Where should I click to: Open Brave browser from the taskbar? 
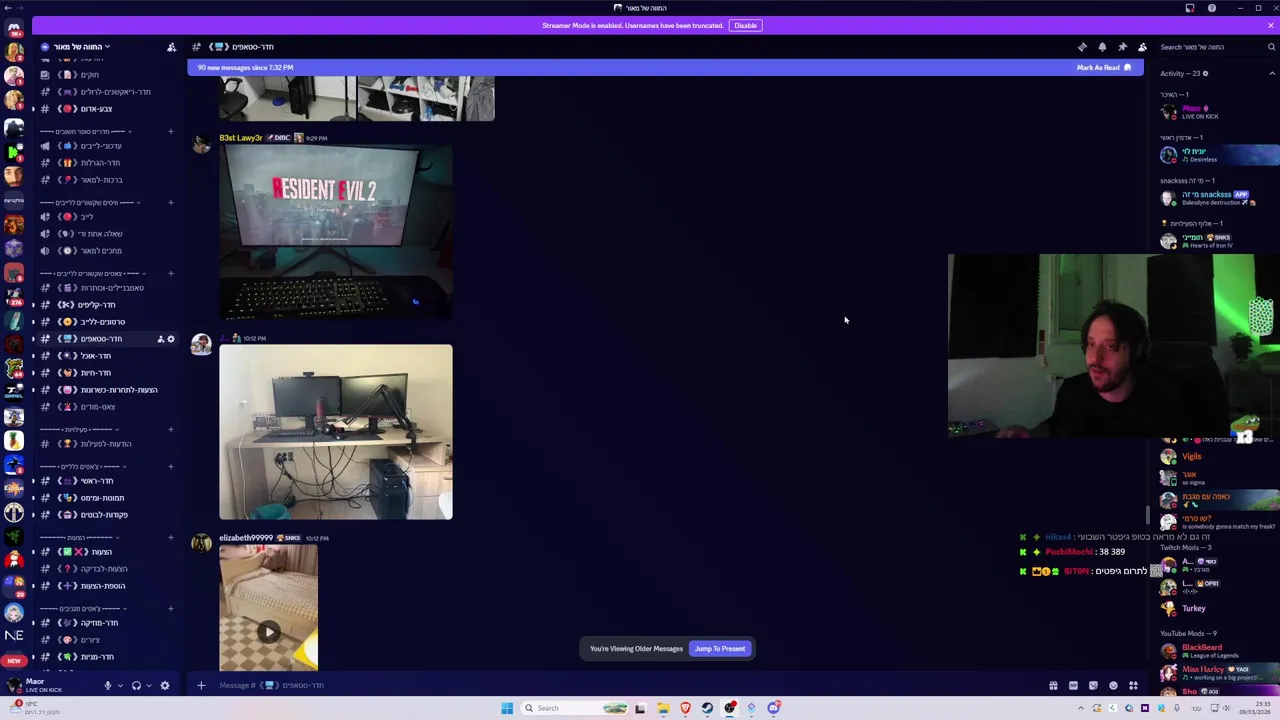[685, 708]
